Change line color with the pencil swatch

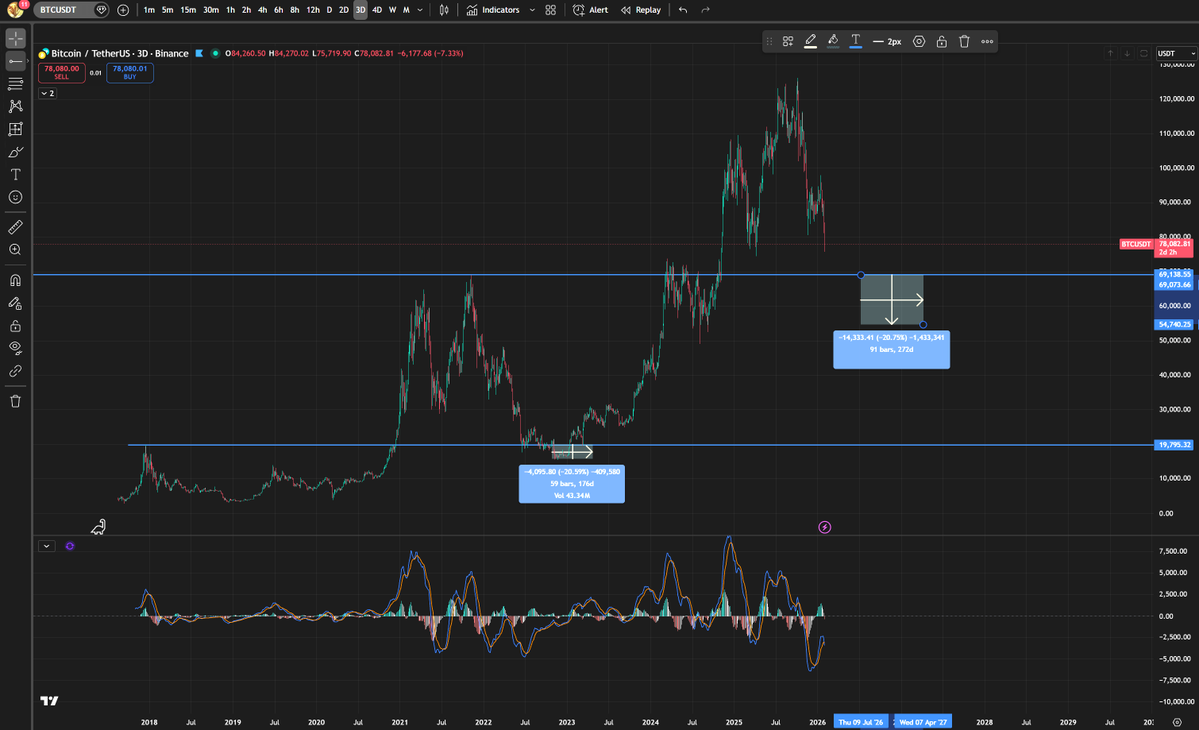811,41
